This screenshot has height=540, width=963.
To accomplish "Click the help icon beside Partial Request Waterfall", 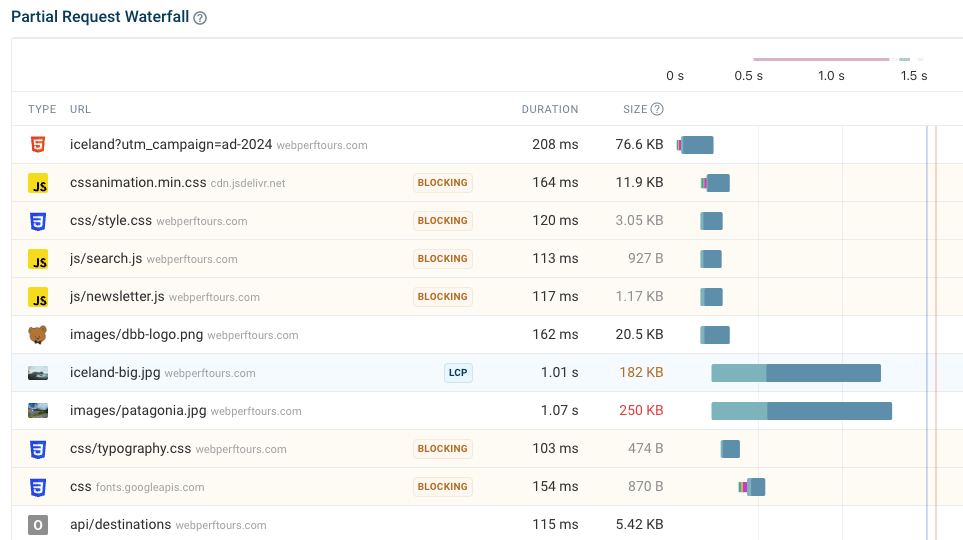I will [200, 18].
